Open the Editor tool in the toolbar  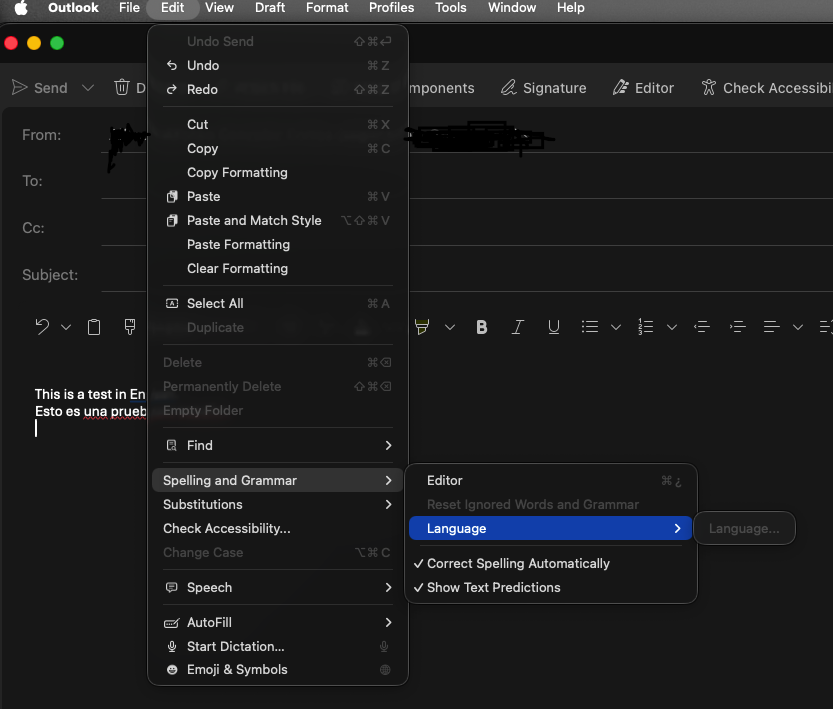643,88
